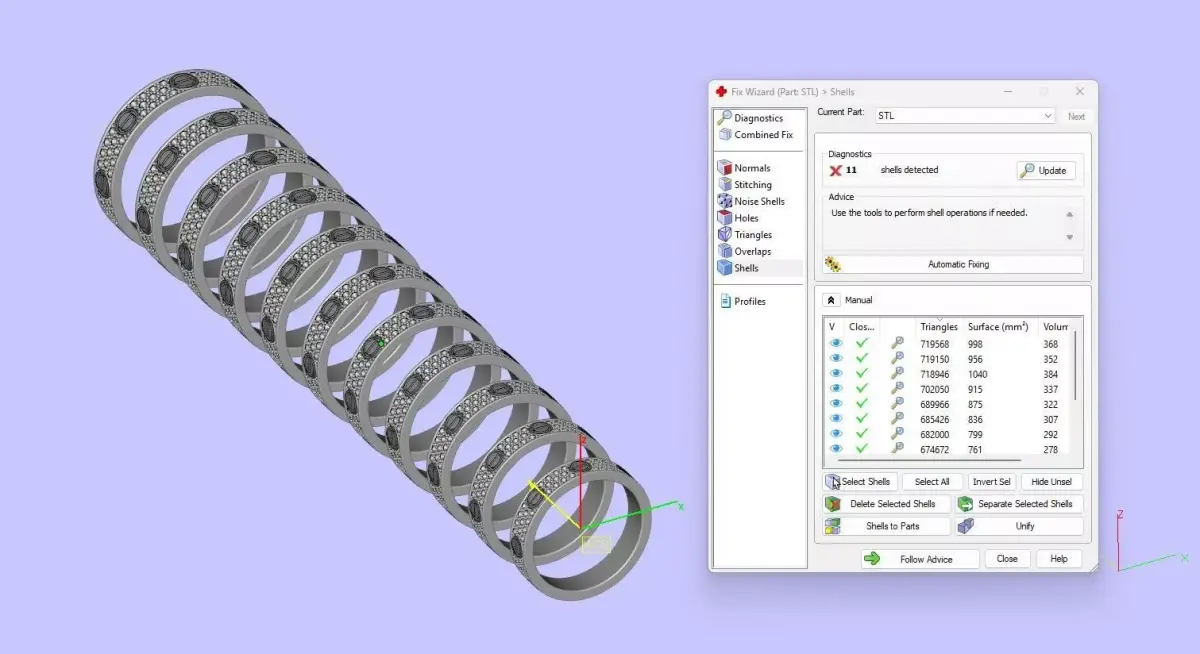Separate Selected Shells
The height and width of the screenshot is (654, 1200).
point(1019,504)
